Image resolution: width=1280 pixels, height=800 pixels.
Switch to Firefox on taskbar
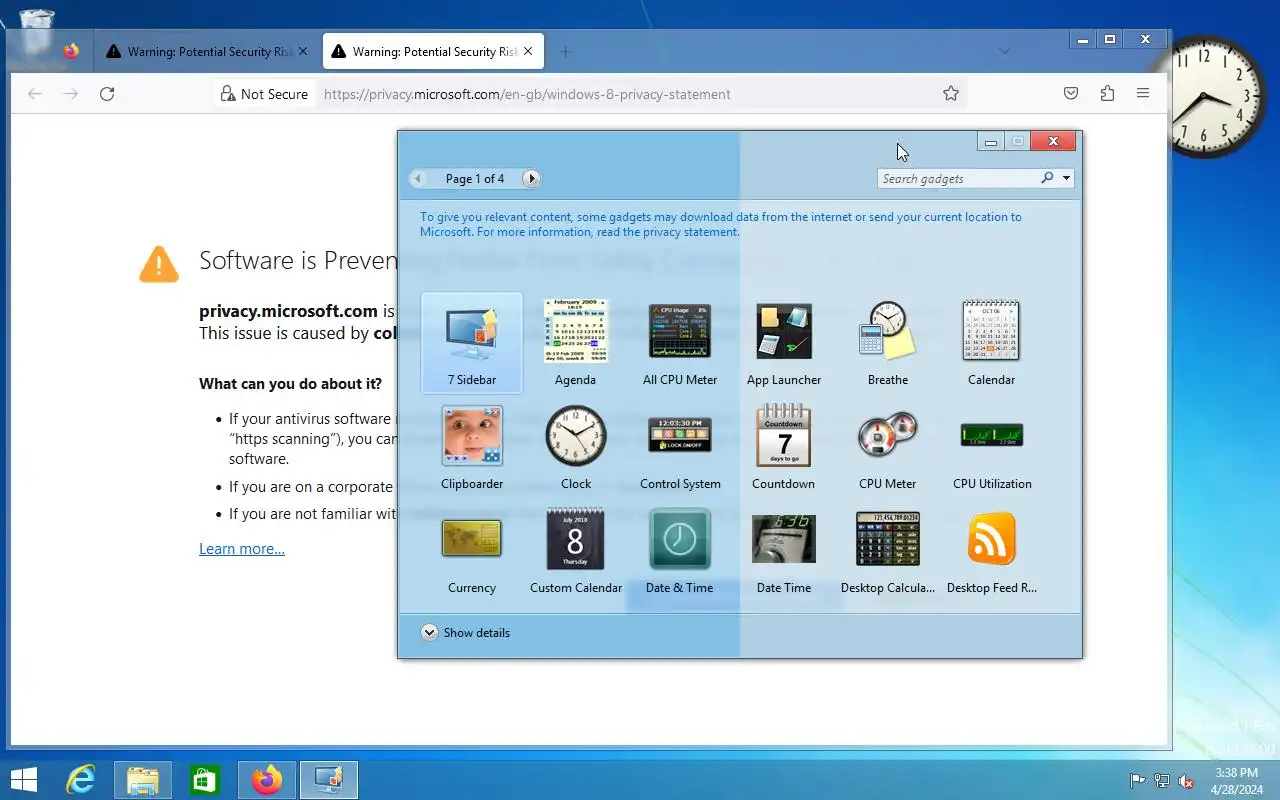pyautogui.click(x=267, y=779)
